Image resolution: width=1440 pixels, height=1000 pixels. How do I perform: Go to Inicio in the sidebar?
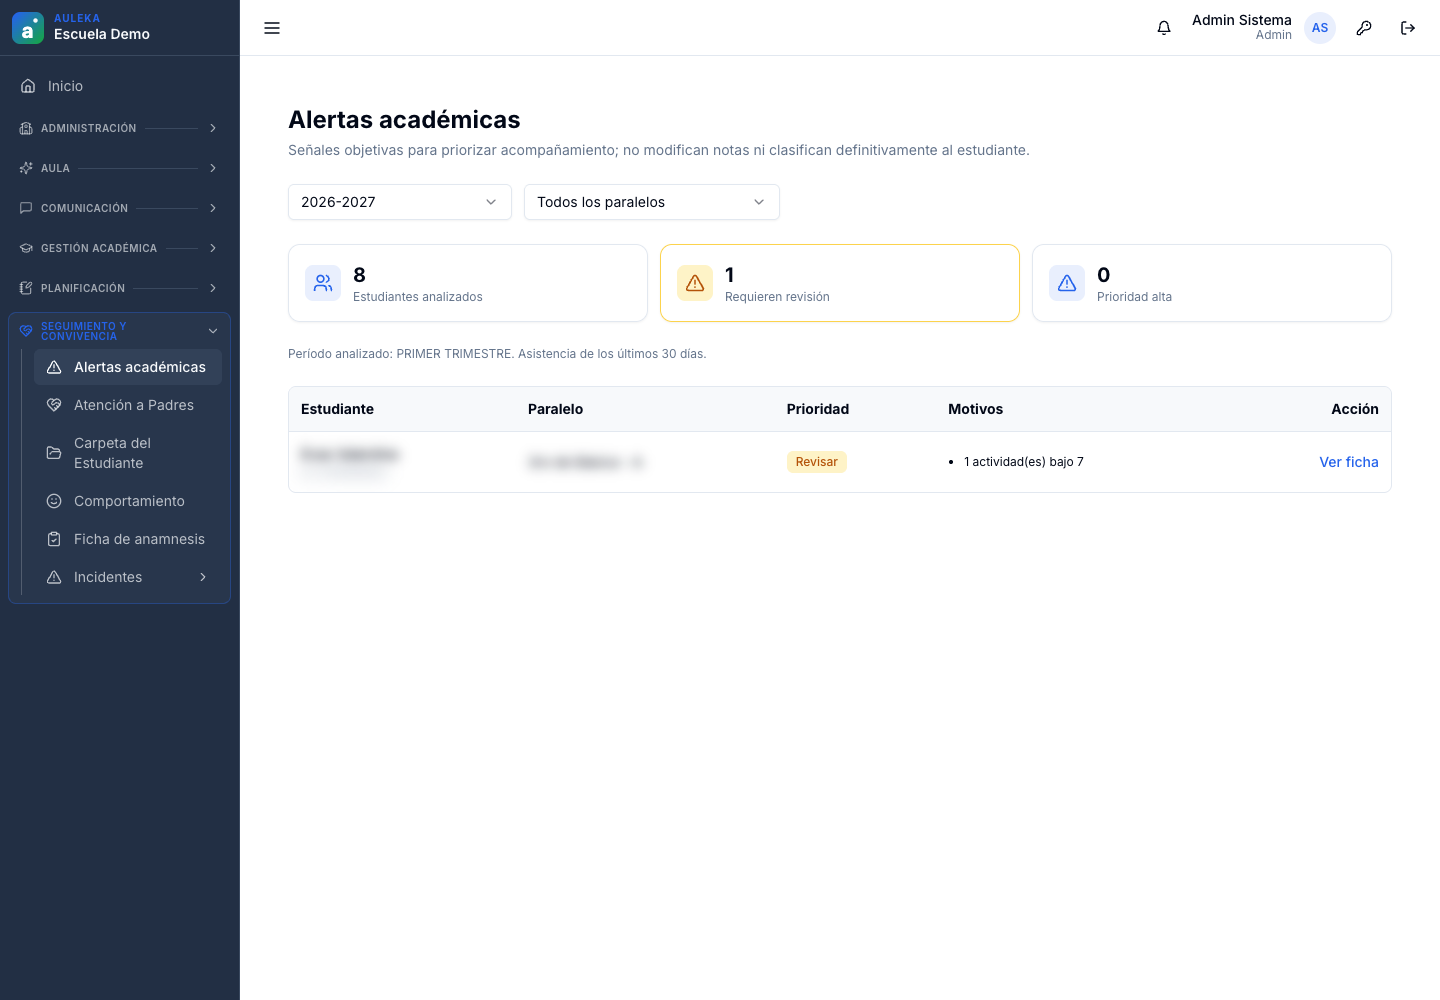pyautogui.click(x=120, y=86)
